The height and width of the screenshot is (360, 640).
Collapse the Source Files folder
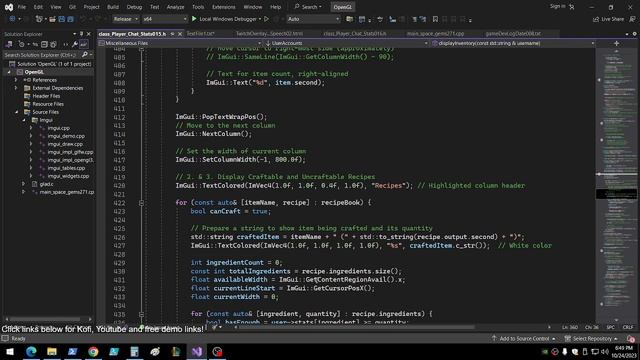16,112
